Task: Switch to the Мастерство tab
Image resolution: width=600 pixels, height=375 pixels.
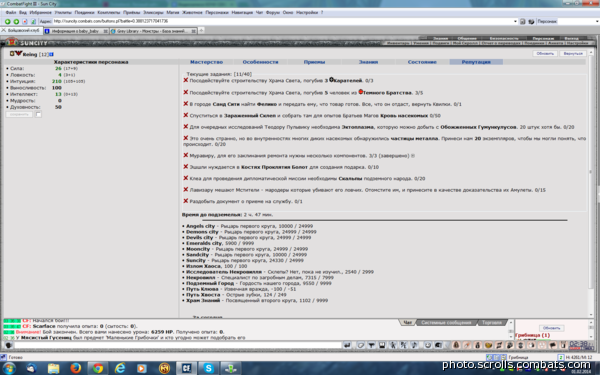Action: point(206,62)
